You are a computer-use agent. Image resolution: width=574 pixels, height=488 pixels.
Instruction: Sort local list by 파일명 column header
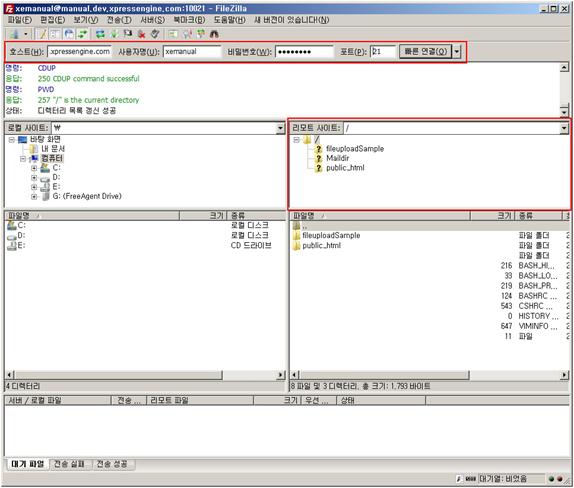92,216
